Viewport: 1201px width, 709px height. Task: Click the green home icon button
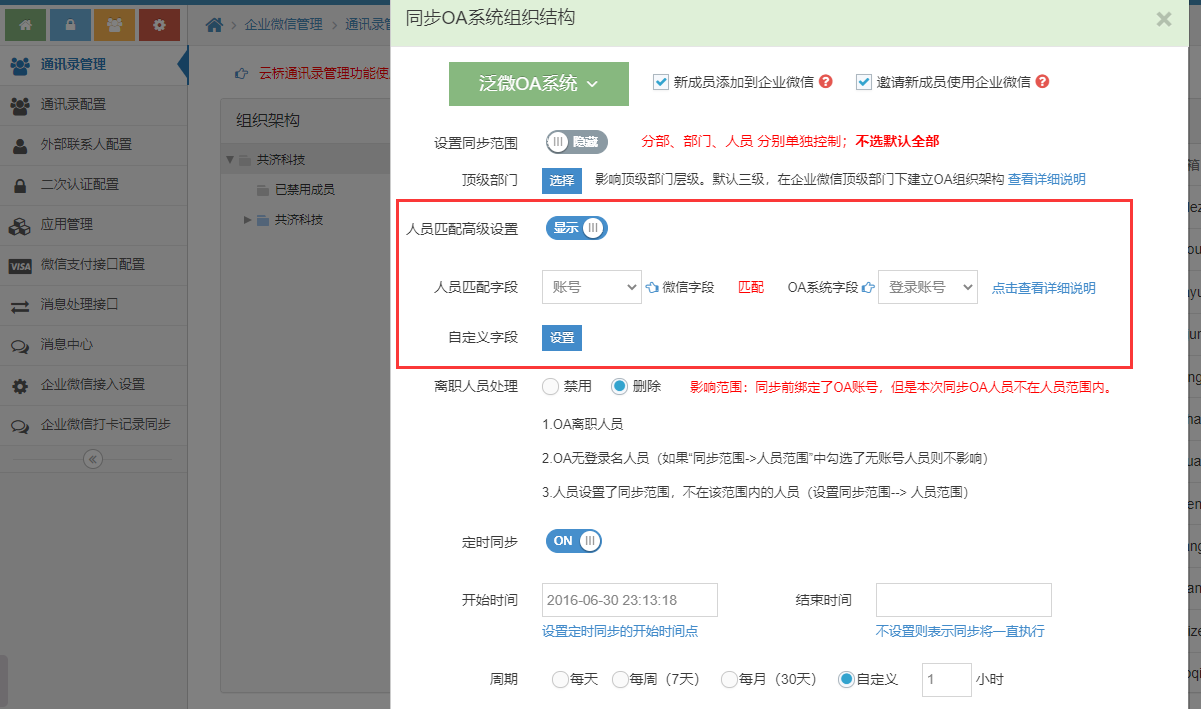25,24
